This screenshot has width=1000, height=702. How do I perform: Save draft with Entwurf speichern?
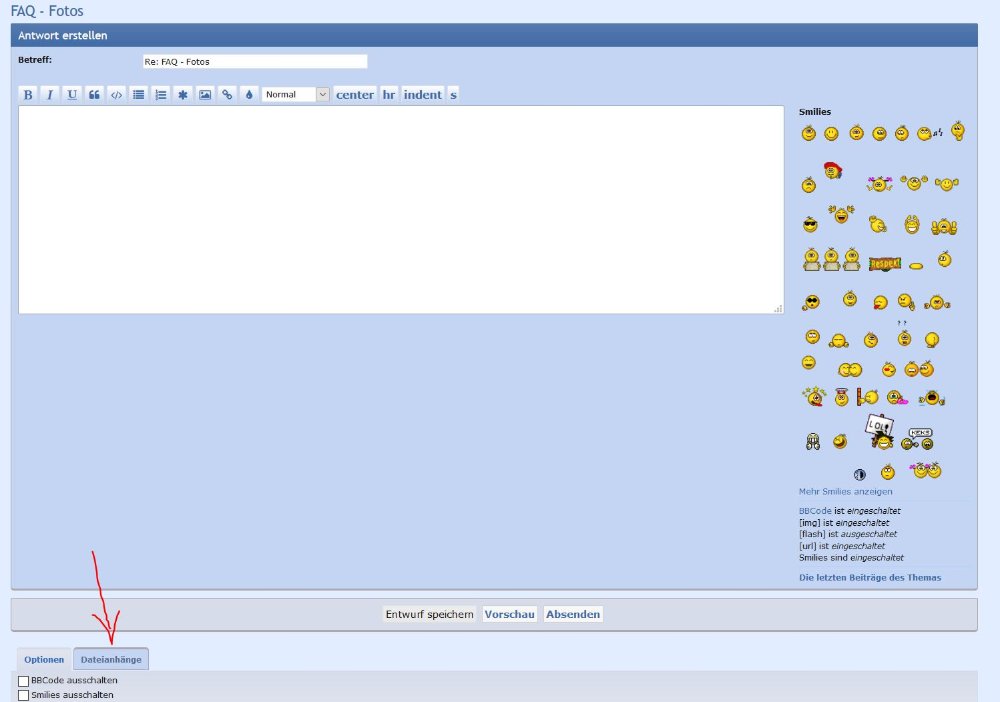[429, 614]
